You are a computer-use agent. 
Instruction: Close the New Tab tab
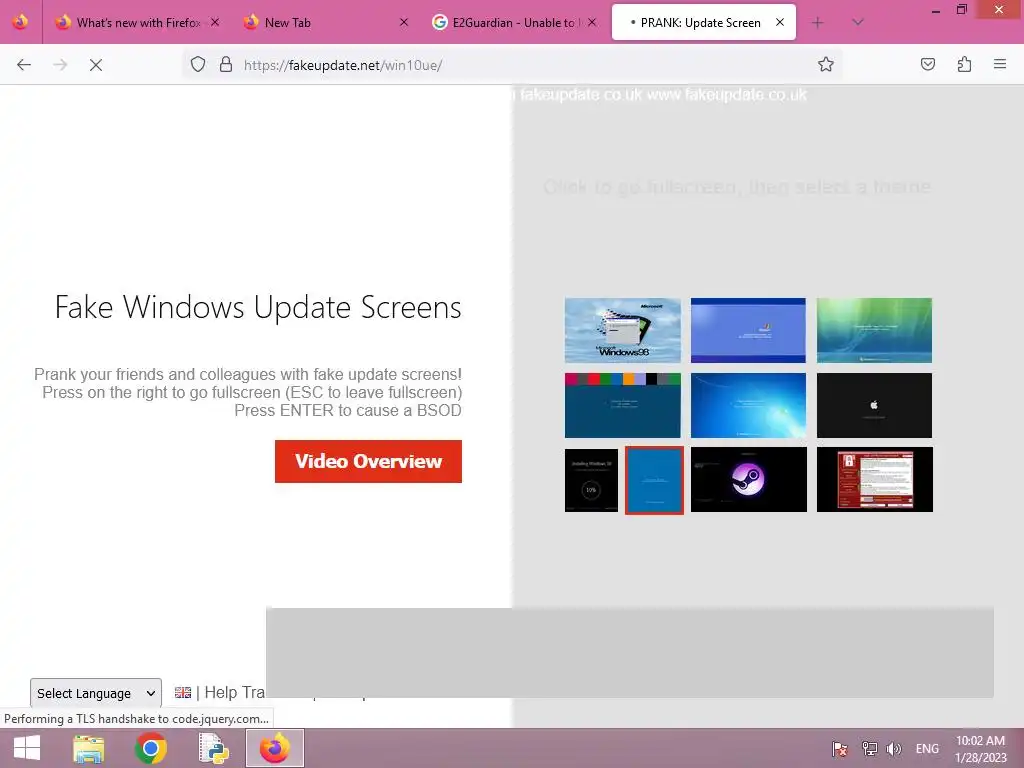(x=404, y=23)
